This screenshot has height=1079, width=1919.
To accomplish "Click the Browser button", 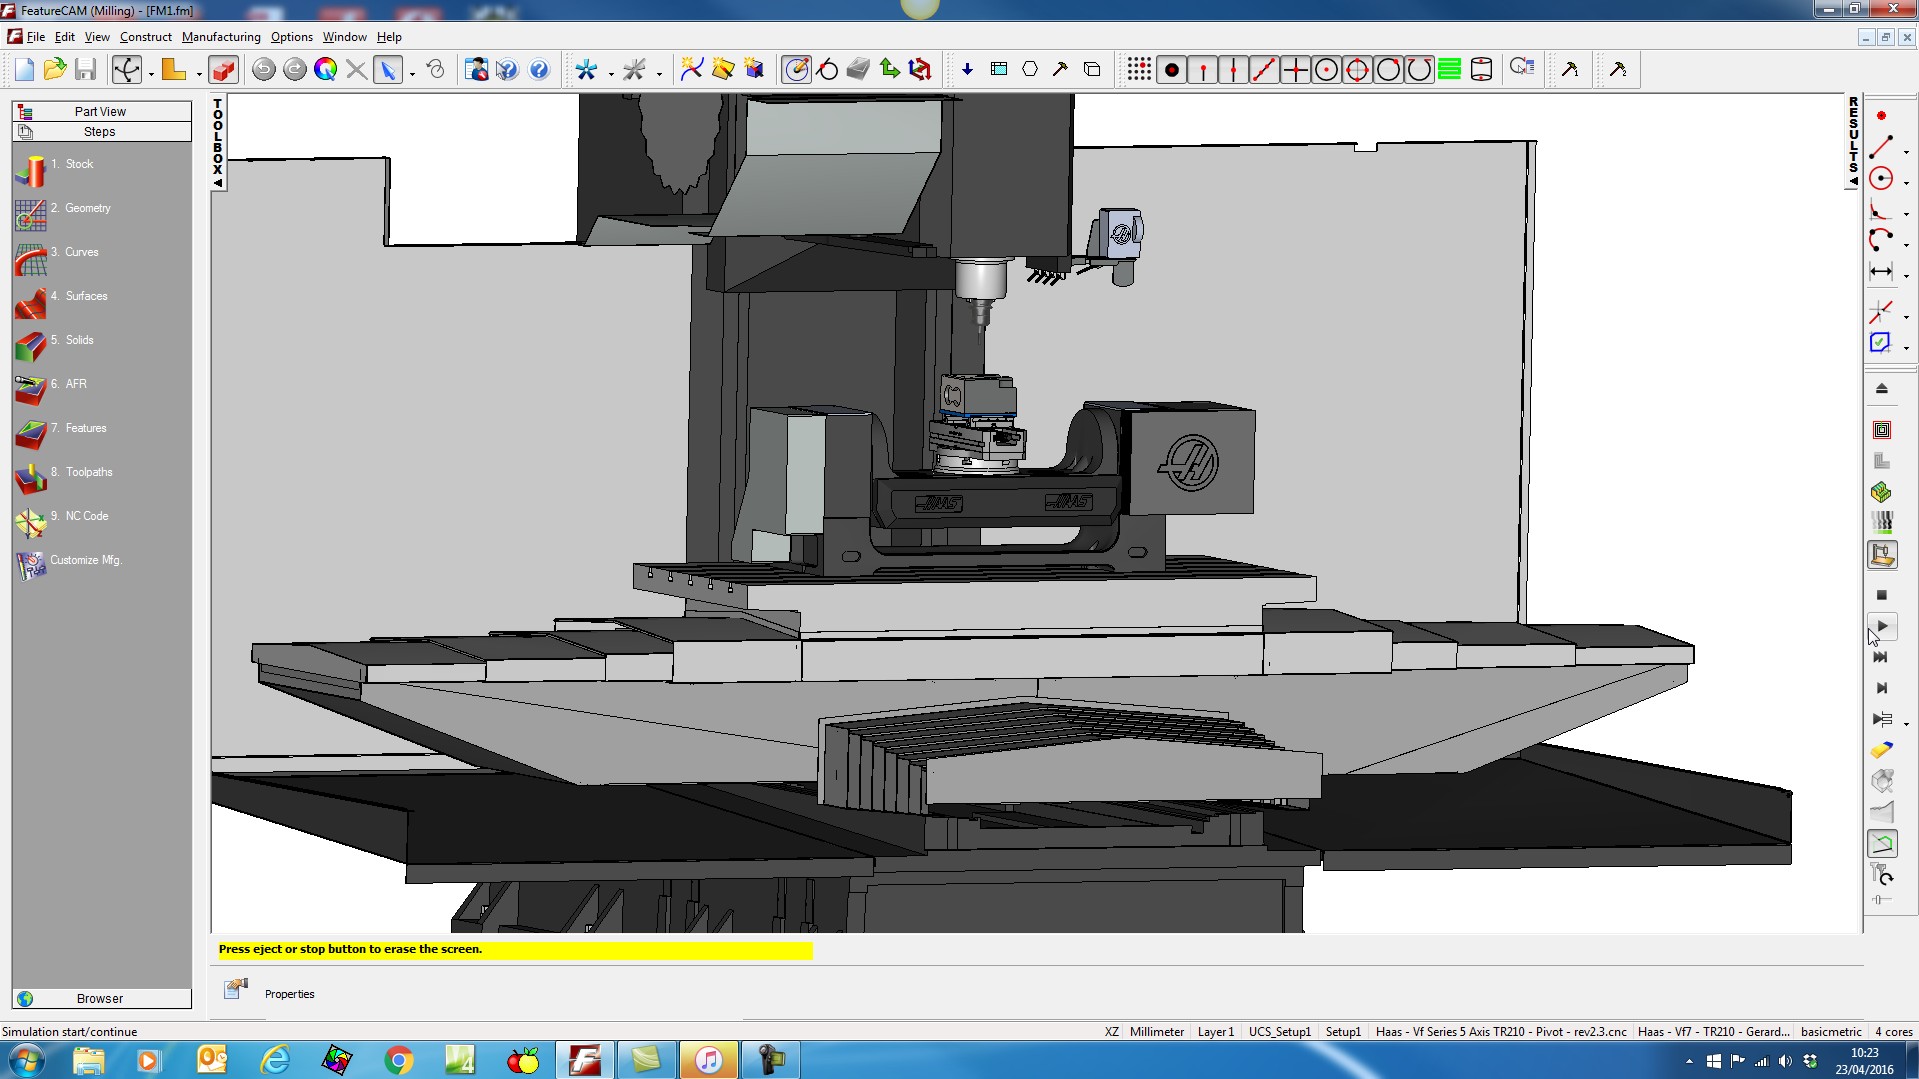I will coord(101,998).
